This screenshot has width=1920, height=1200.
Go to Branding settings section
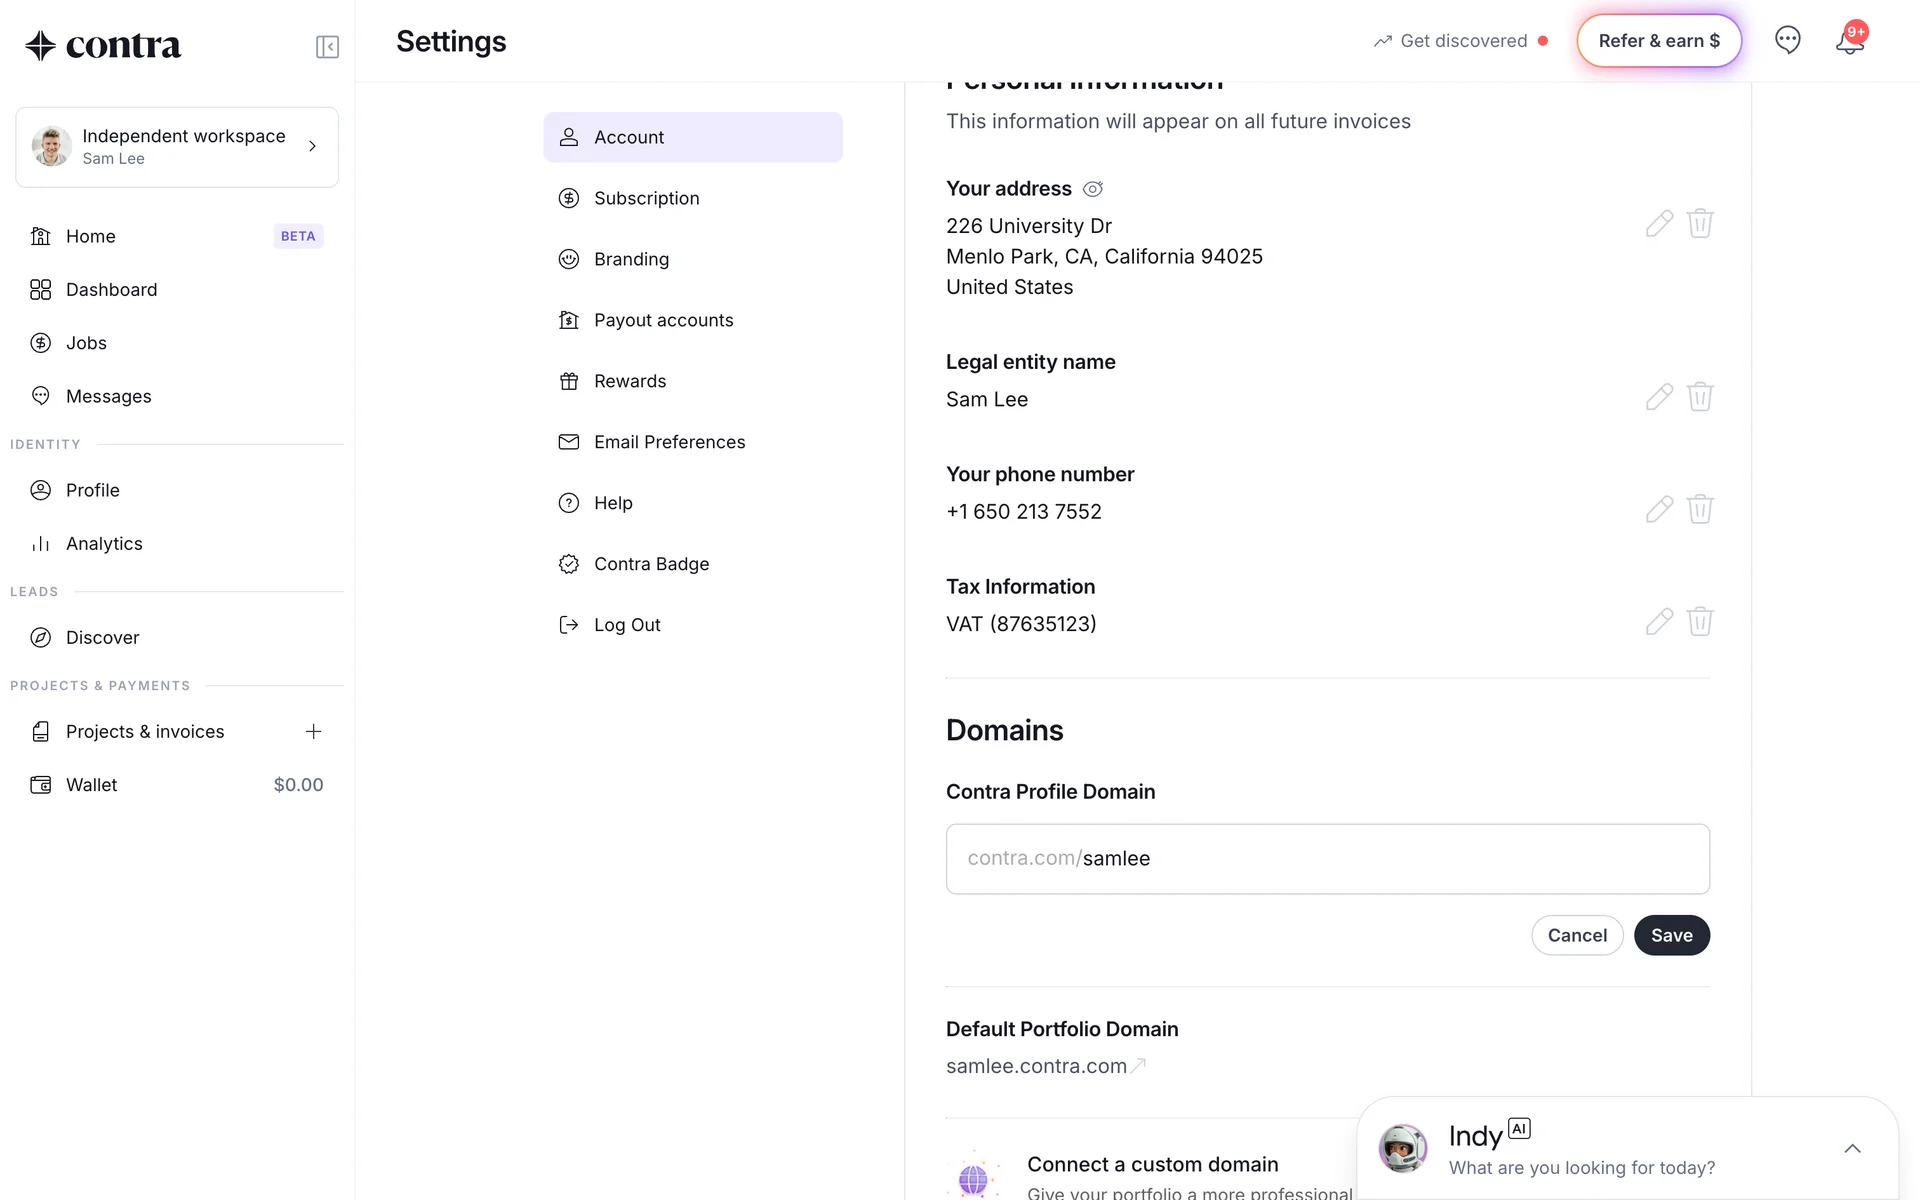click(x=631, y=259)
